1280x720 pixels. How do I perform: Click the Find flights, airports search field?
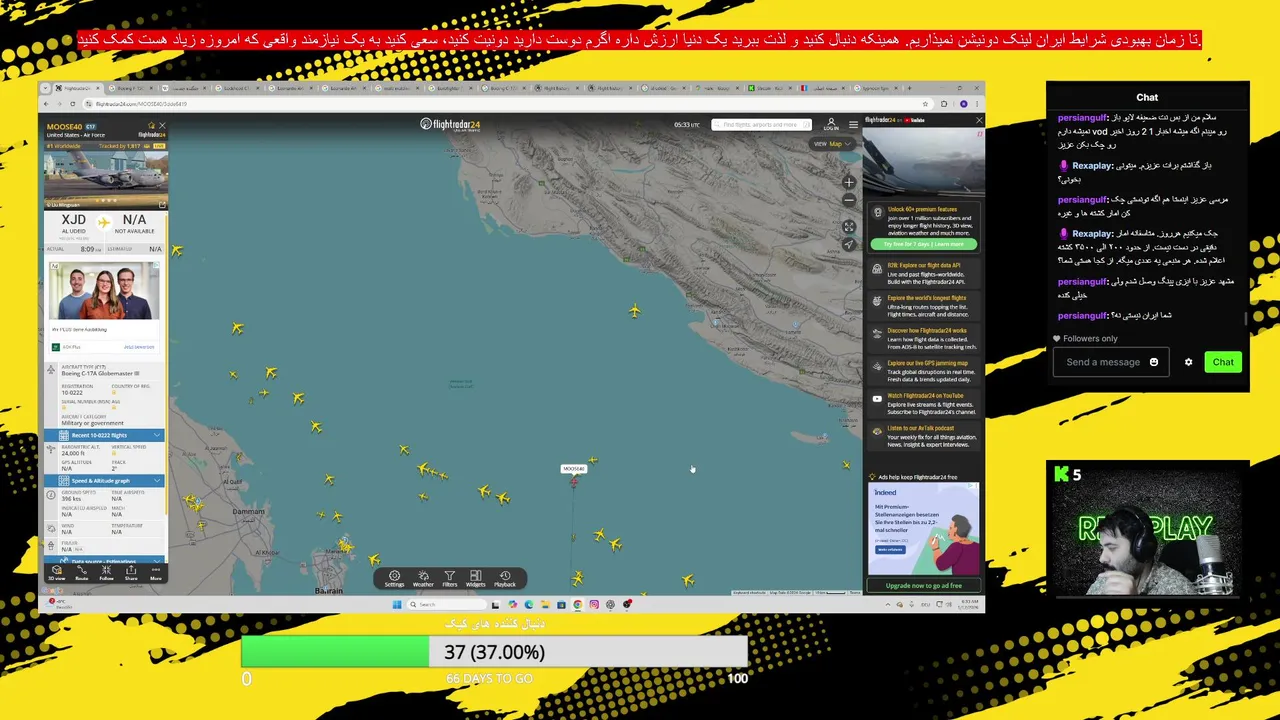(x=761, y=125)
